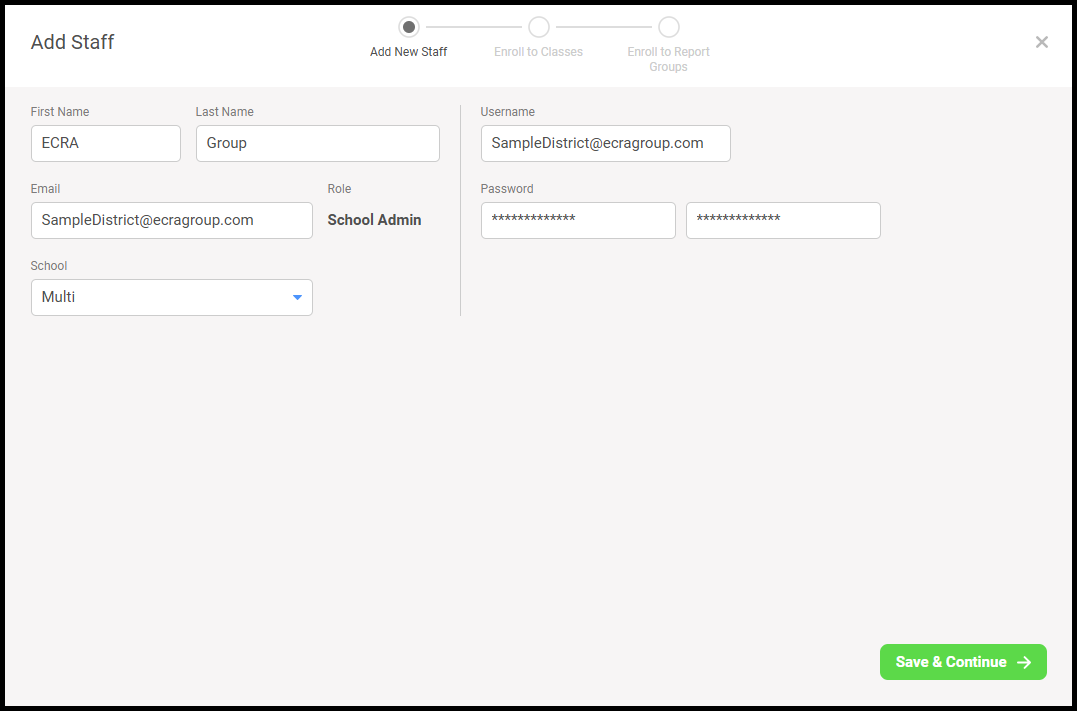Click the blue School dropdown arrow
The width and height of the screenshot is (1077, 711).
pos(297,297)
